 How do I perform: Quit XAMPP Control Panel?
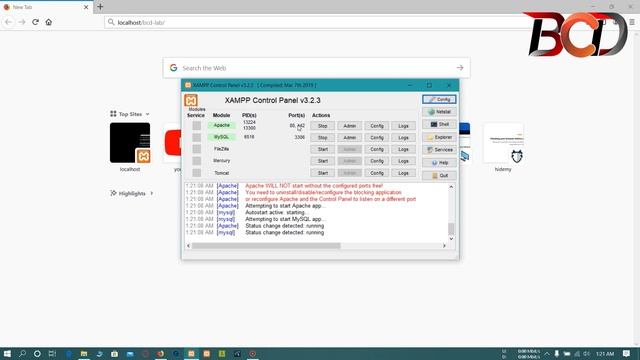[439, 176]
